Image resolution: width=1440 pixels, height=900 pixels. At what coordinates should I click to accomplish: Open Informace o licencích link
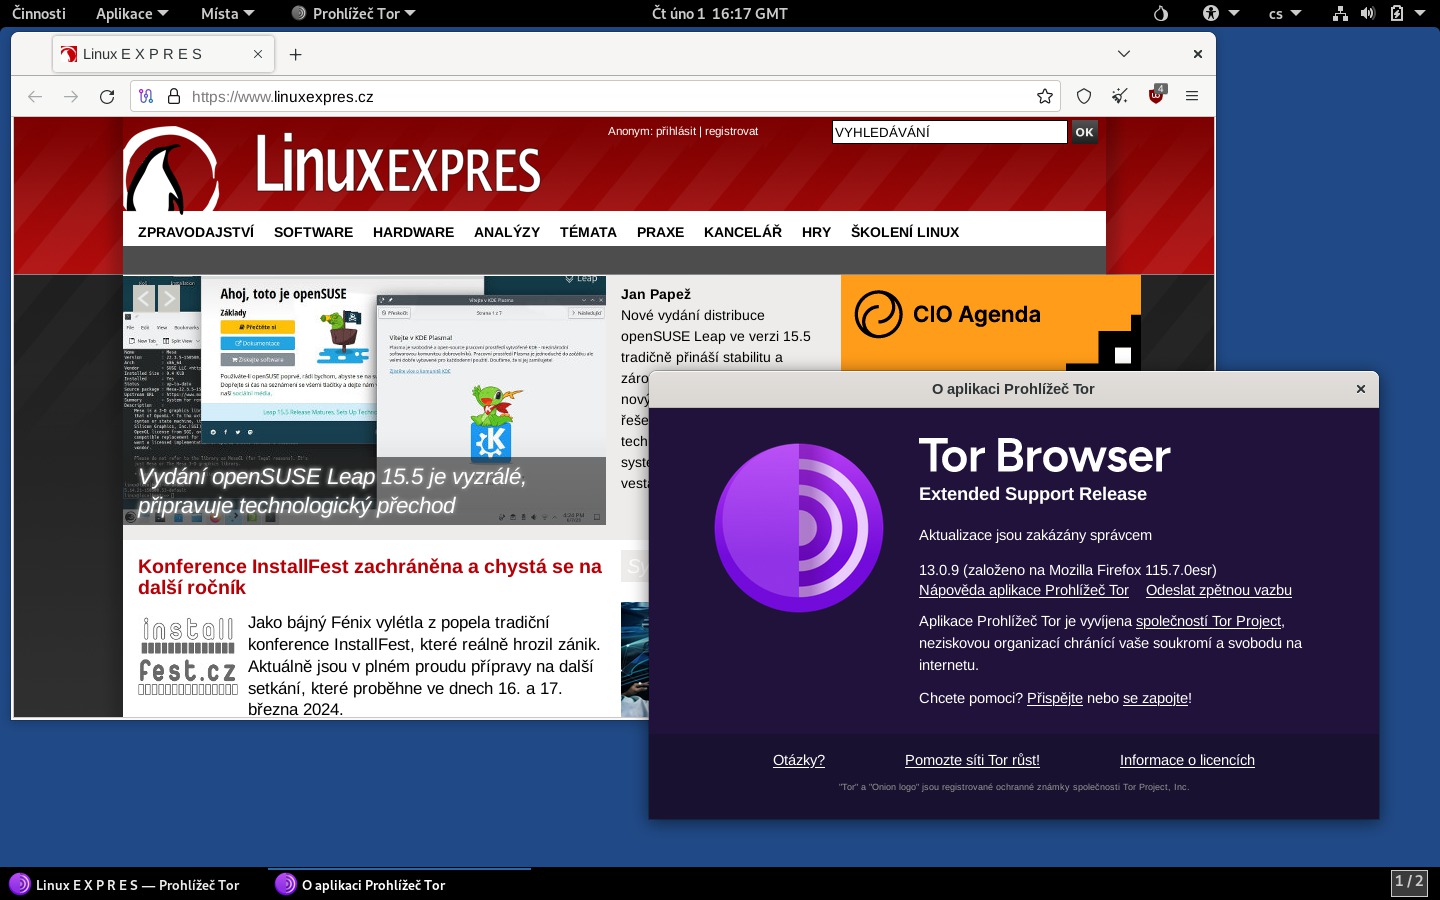click(1187, 760)
